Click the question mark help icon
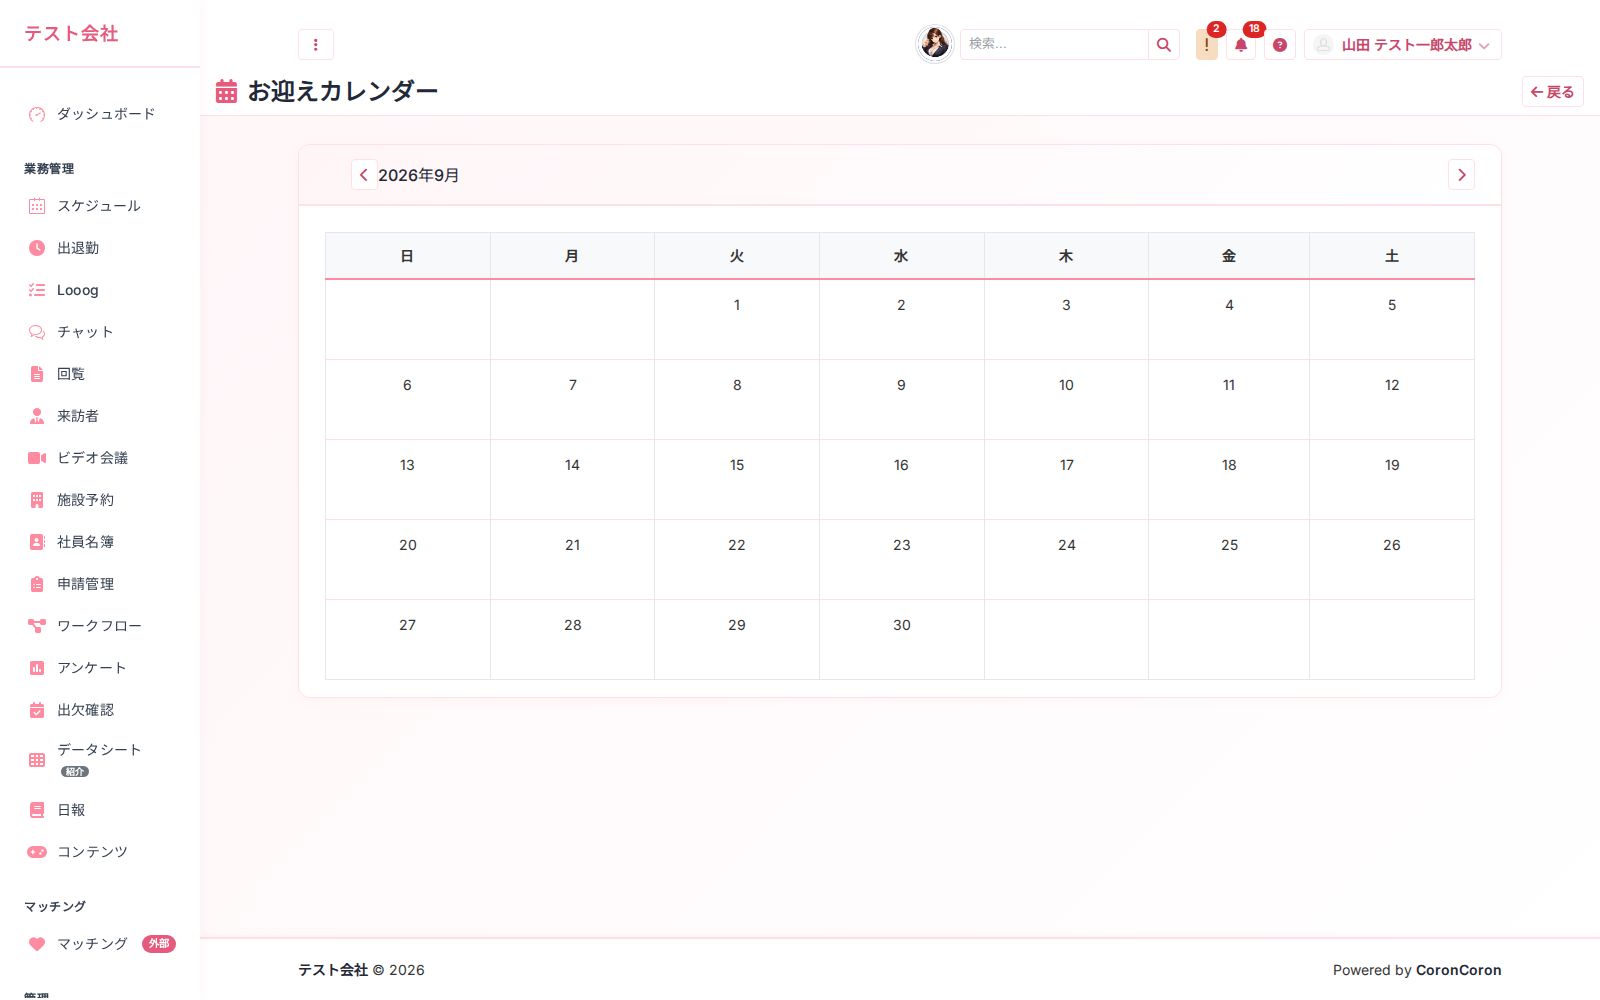This screenshot has width=1600, height=1000. [1280, 45]
